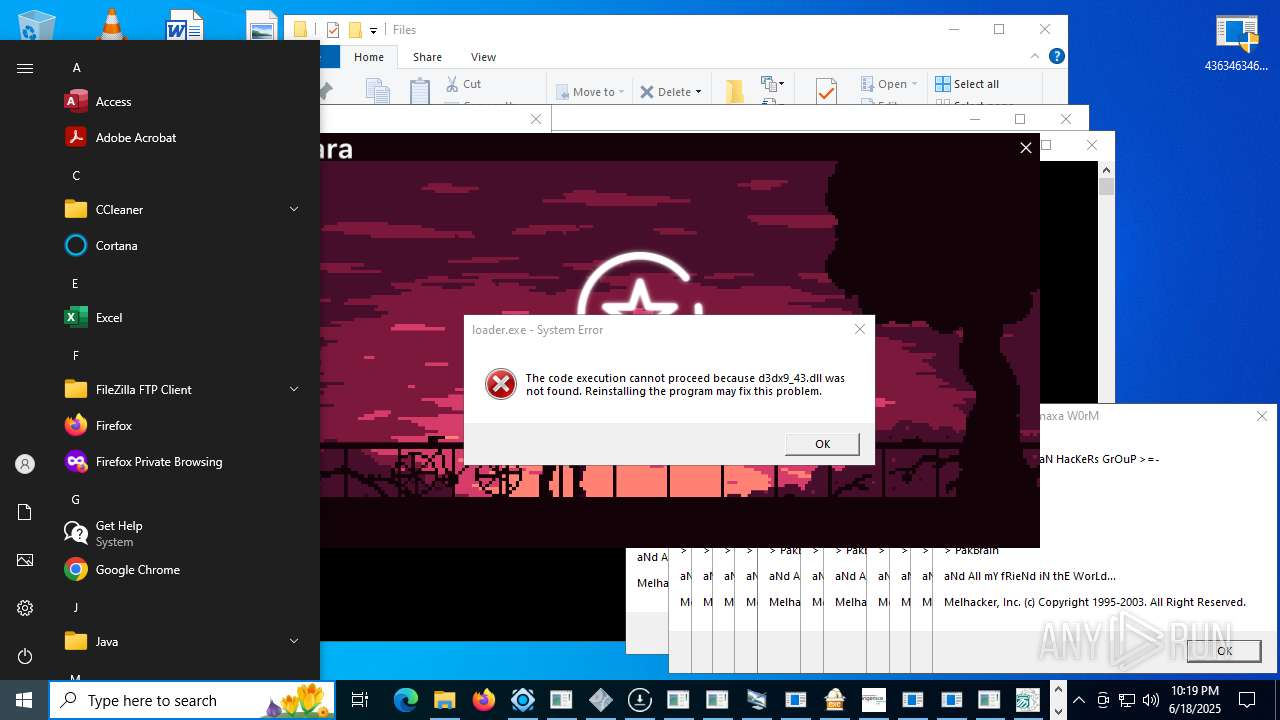Click Cut in the Files ribbon
This screenshot has height=720, width=1280.
click(x=463, y=84)
